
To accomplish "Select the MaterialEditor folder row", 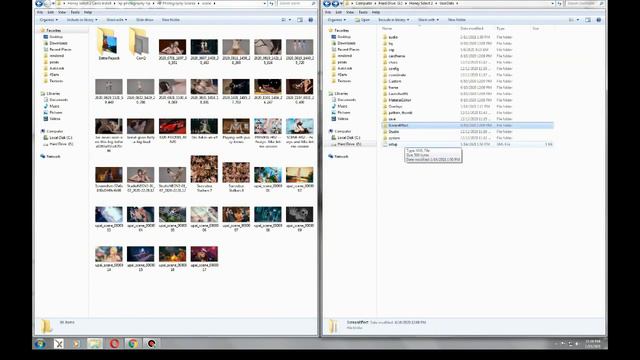I will coord(467,100).
